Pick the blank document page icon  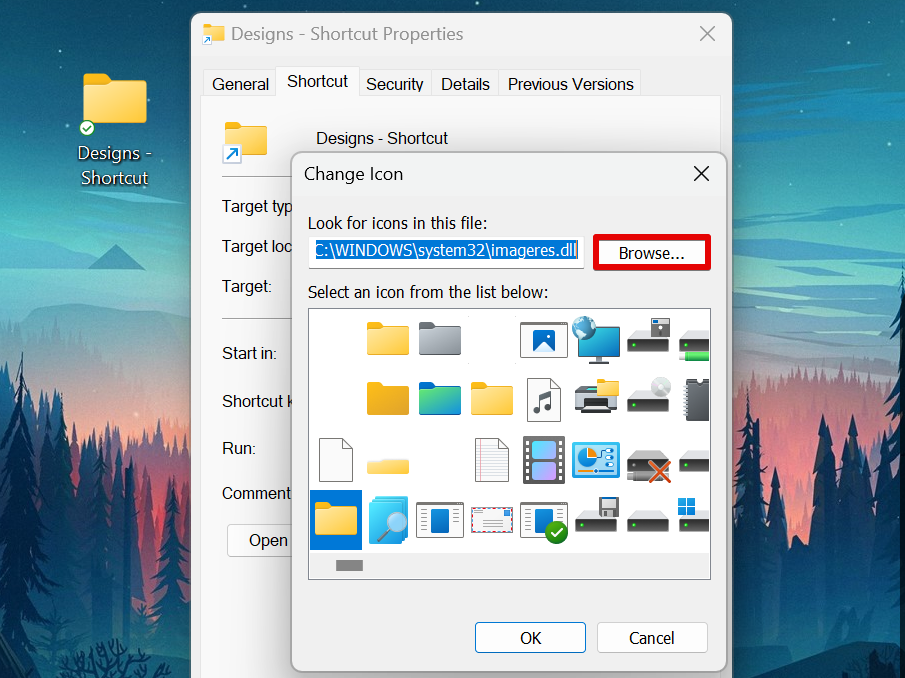[x=335, y=460]
